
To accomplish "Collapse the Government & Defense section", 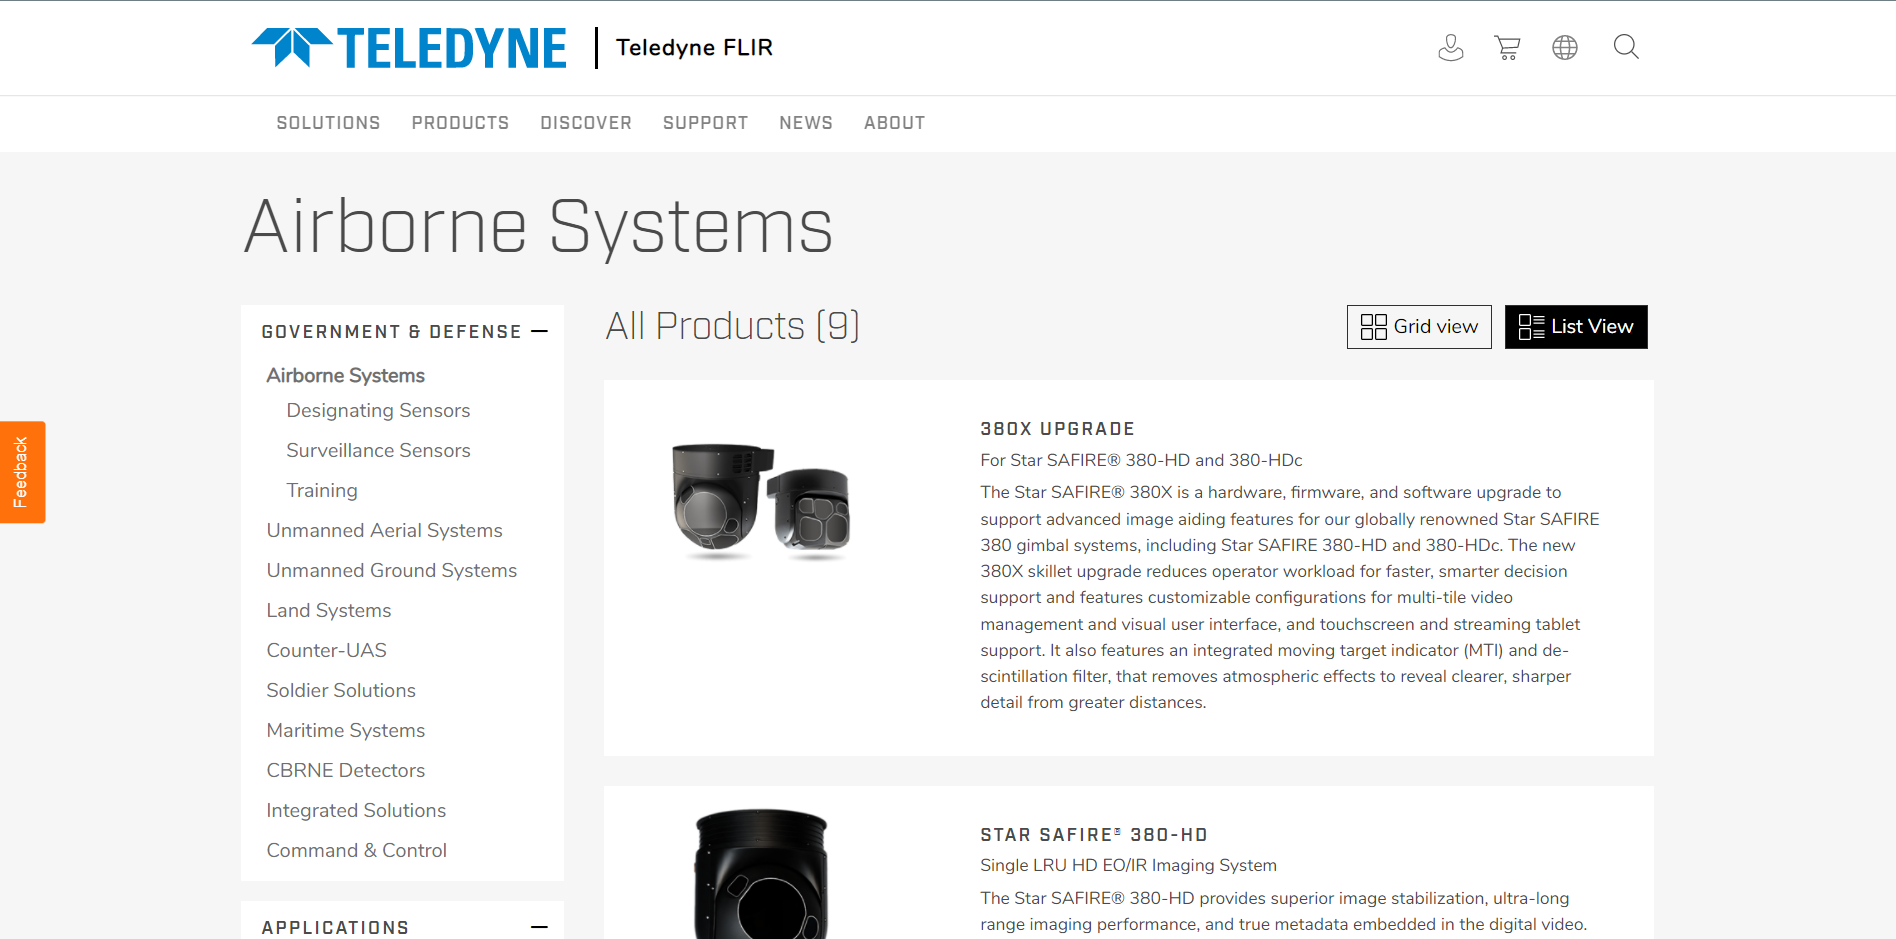I will [x=540, y=331].
